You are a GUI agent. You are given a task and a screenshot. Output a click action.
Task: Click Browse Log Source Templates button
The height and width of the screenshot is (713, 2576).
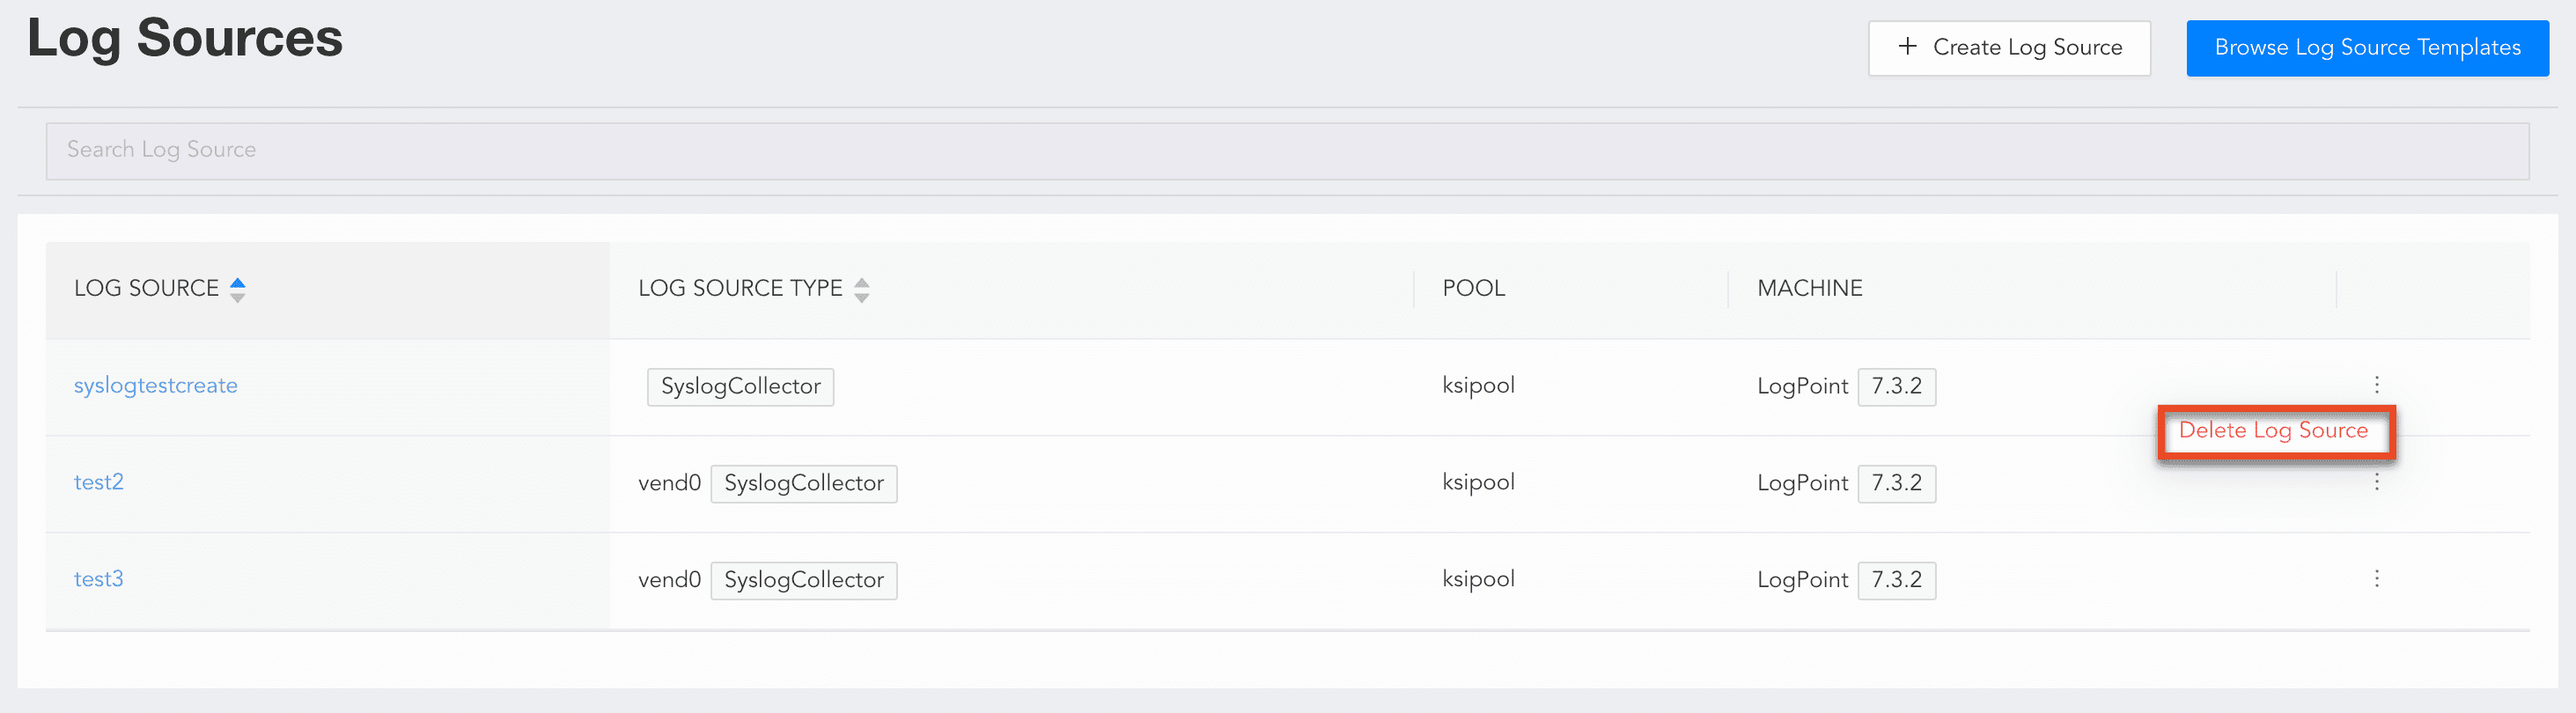click(x=2366, y=48)
